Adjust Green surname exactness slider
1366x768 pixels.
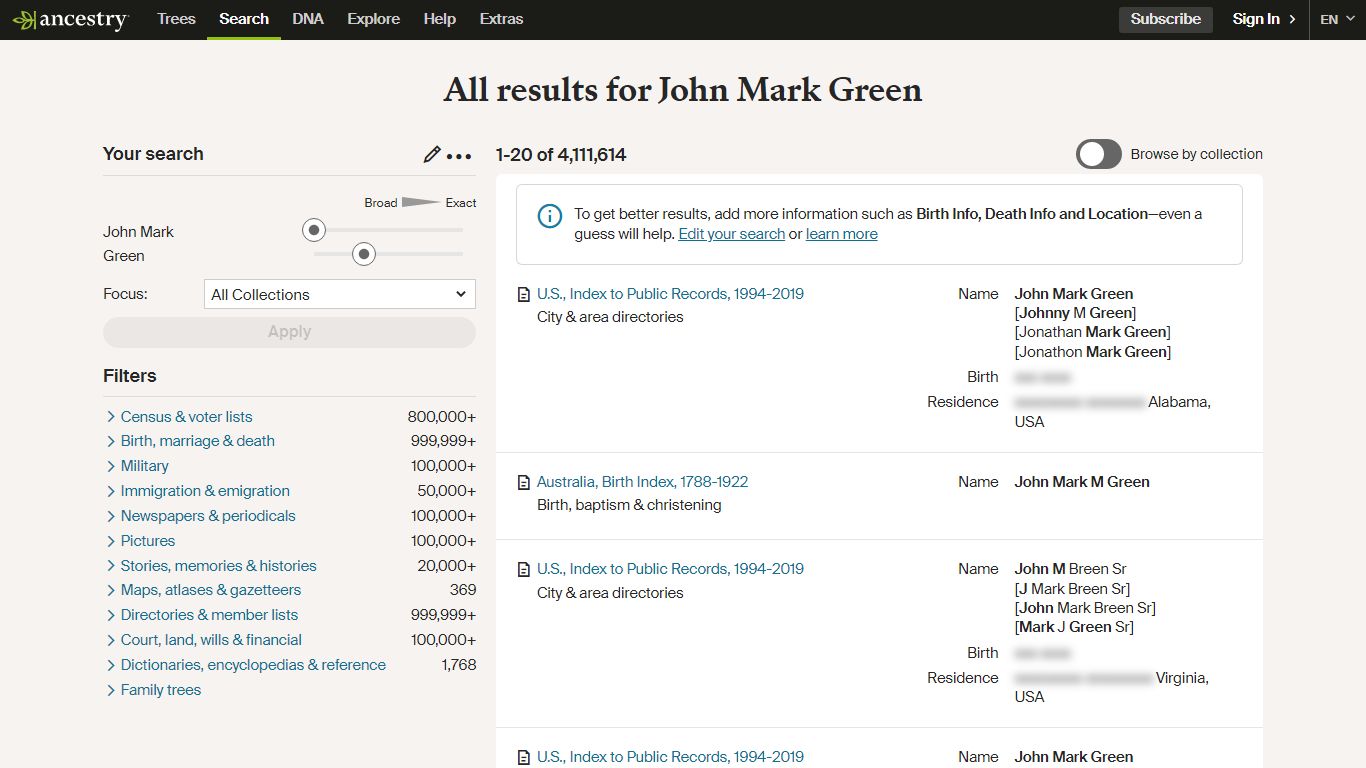364,255
